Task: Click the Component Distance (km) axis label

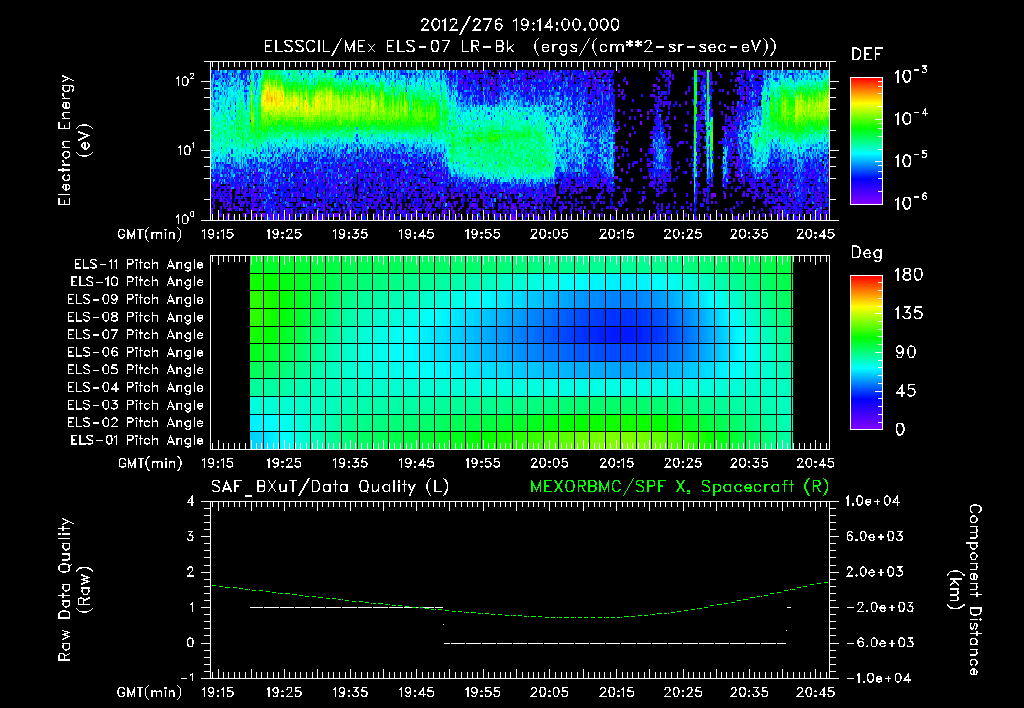Action: (x=965, y=589)
